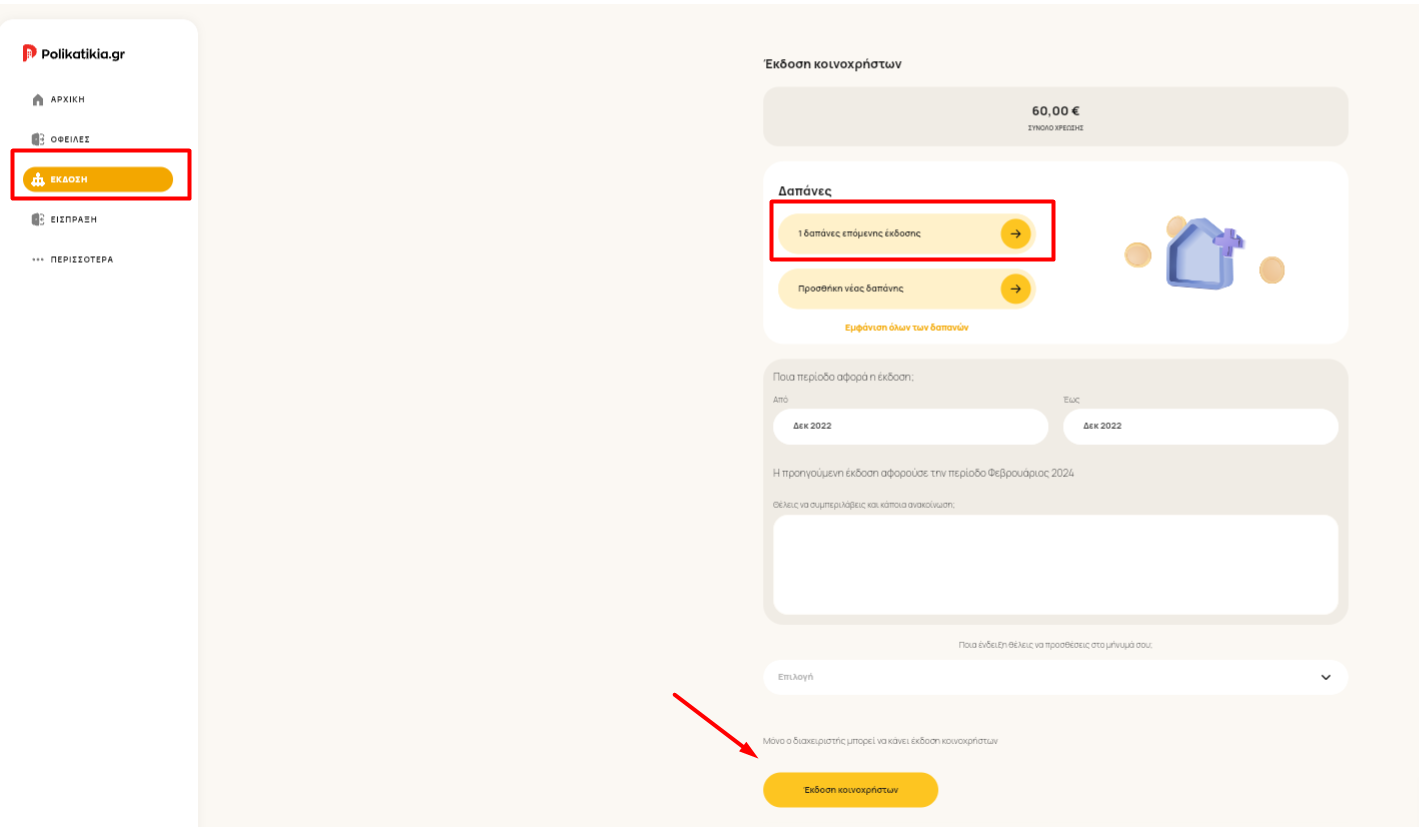Click the ΕΚΔΟΣΗ sidebar icon
Screen dimensions: 1419x827
pos(38,180)
